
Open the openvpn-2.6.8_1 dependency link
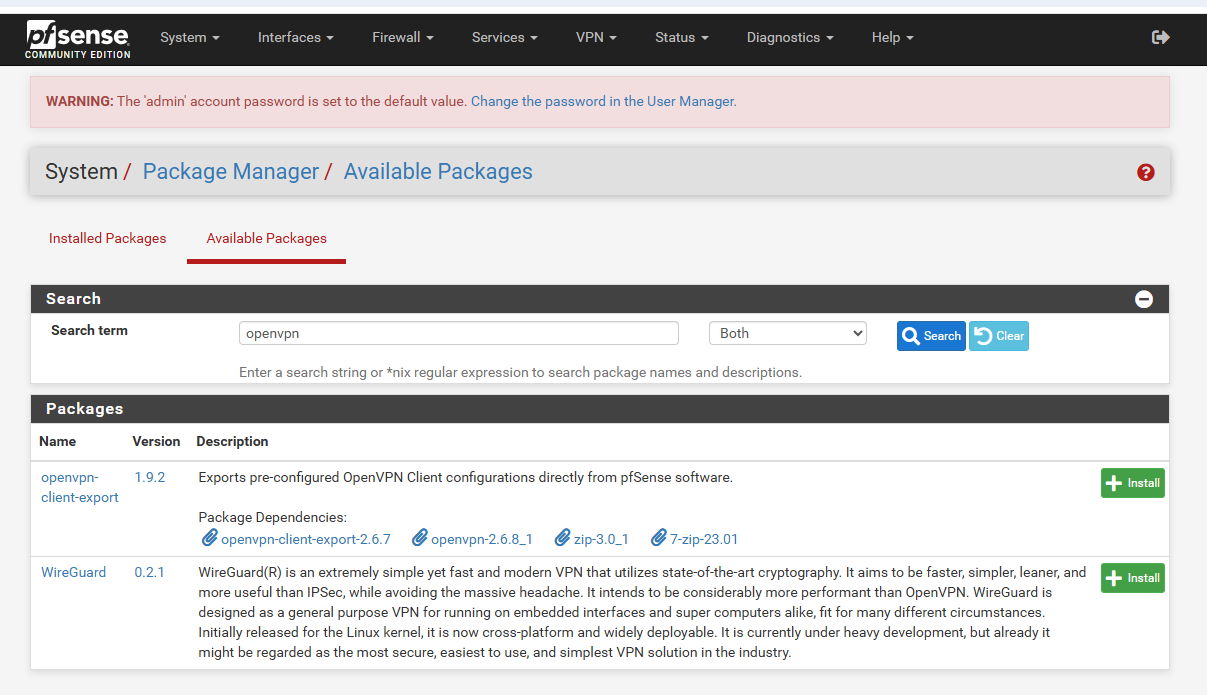point(482,539)
